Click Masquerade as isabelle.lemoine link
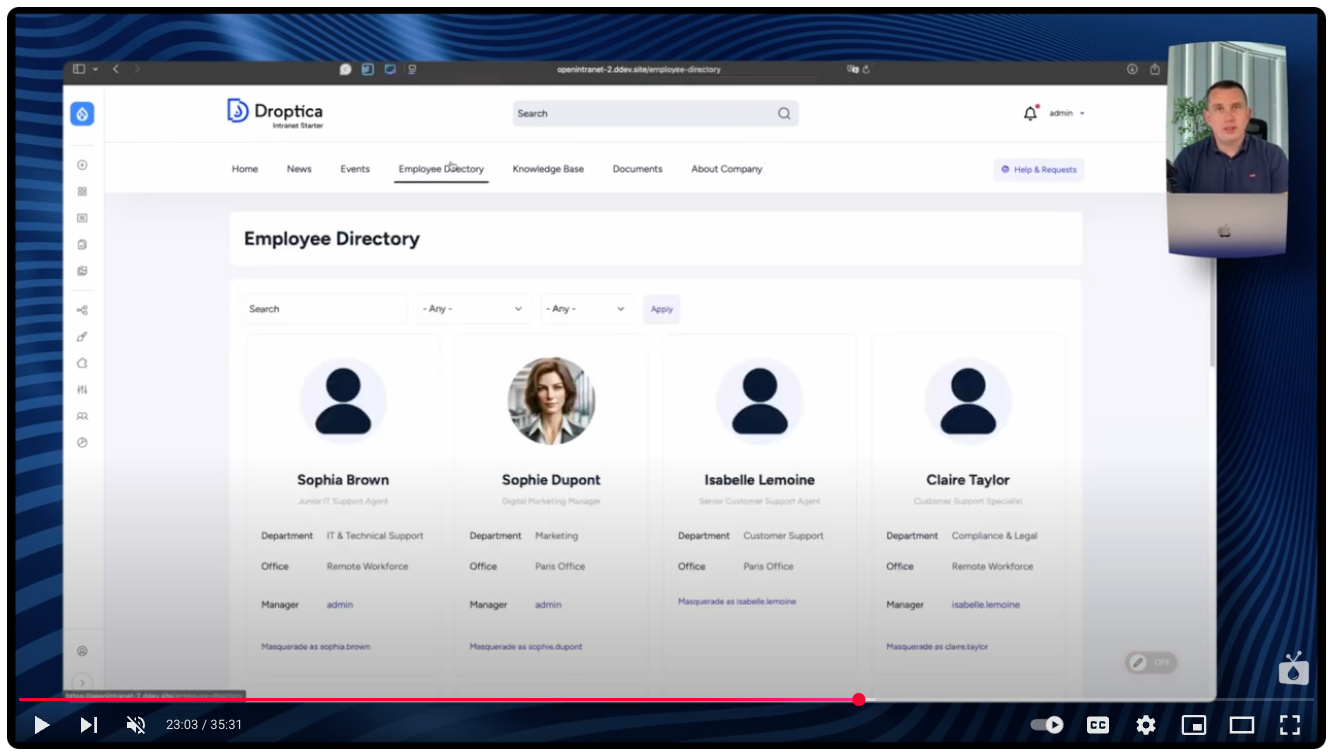This screenshot has width=1333, height=754. [737, 602]
